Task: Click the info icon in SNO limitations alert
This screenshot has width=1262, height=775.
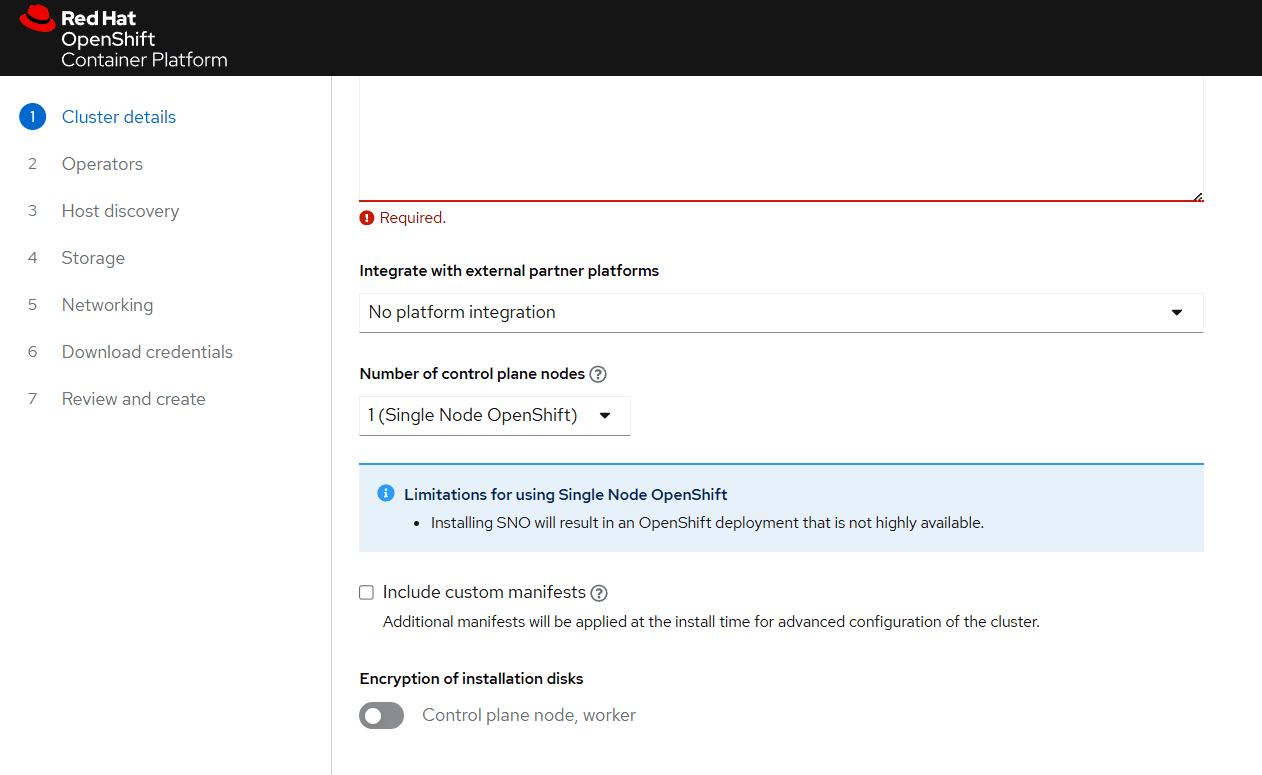Action: (x=385, y=494)
